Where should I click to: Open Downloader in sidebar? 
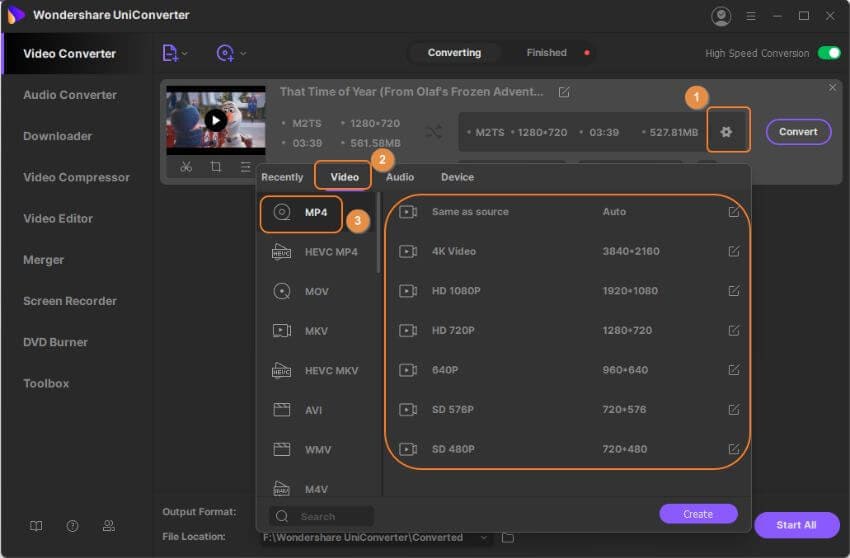click(x=57, y=136)
